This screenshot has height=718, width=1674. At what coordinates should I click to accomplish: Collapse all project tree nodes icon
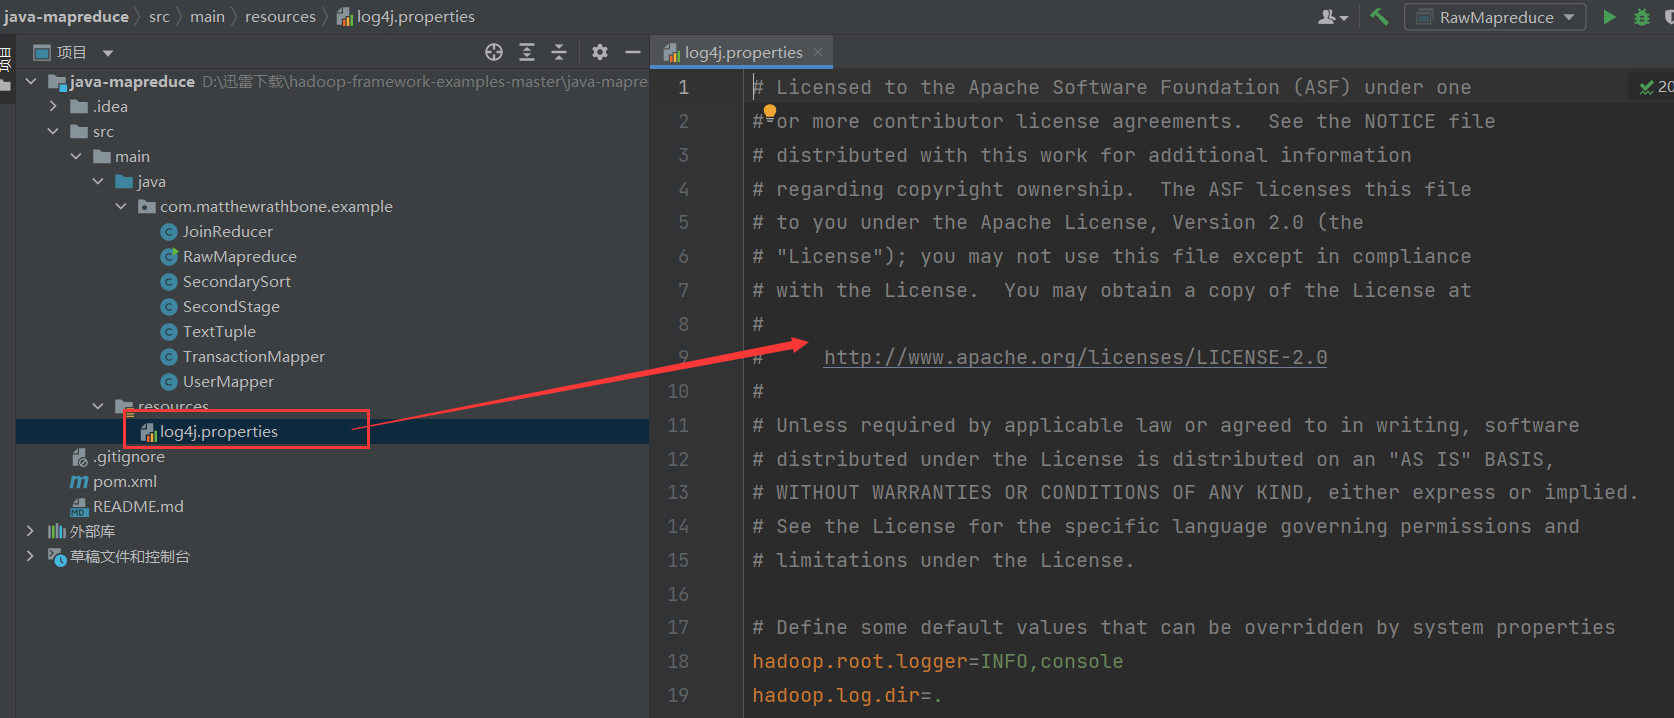pos(559,52)
